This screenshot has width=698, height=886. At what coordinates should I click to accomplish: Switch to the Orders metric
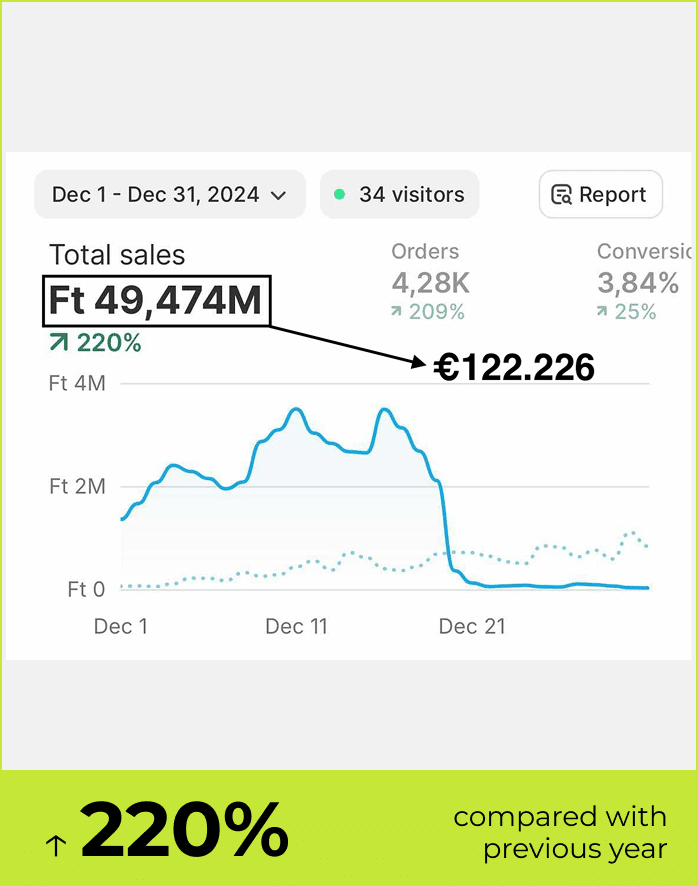[x=425, y=252]
